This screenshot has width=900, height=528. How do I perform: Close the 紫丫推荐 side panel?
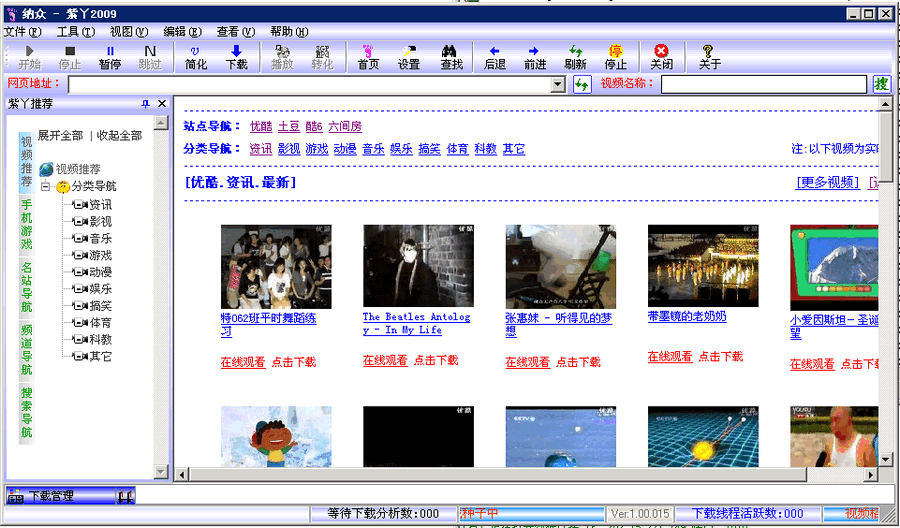[x=162, y=104]
